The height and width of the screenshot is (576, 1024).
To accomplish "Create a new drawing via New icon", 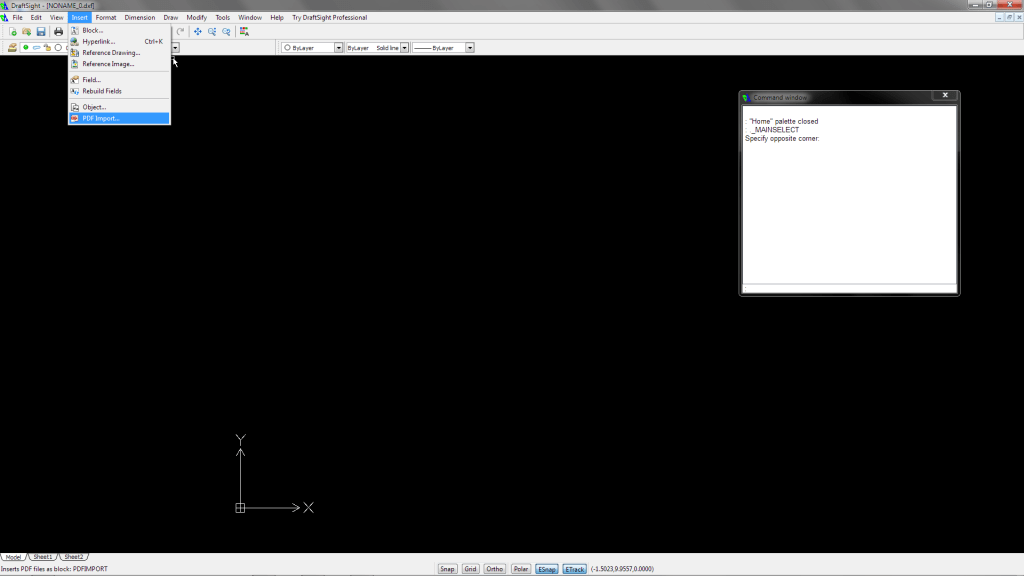I will coord(13,31).
